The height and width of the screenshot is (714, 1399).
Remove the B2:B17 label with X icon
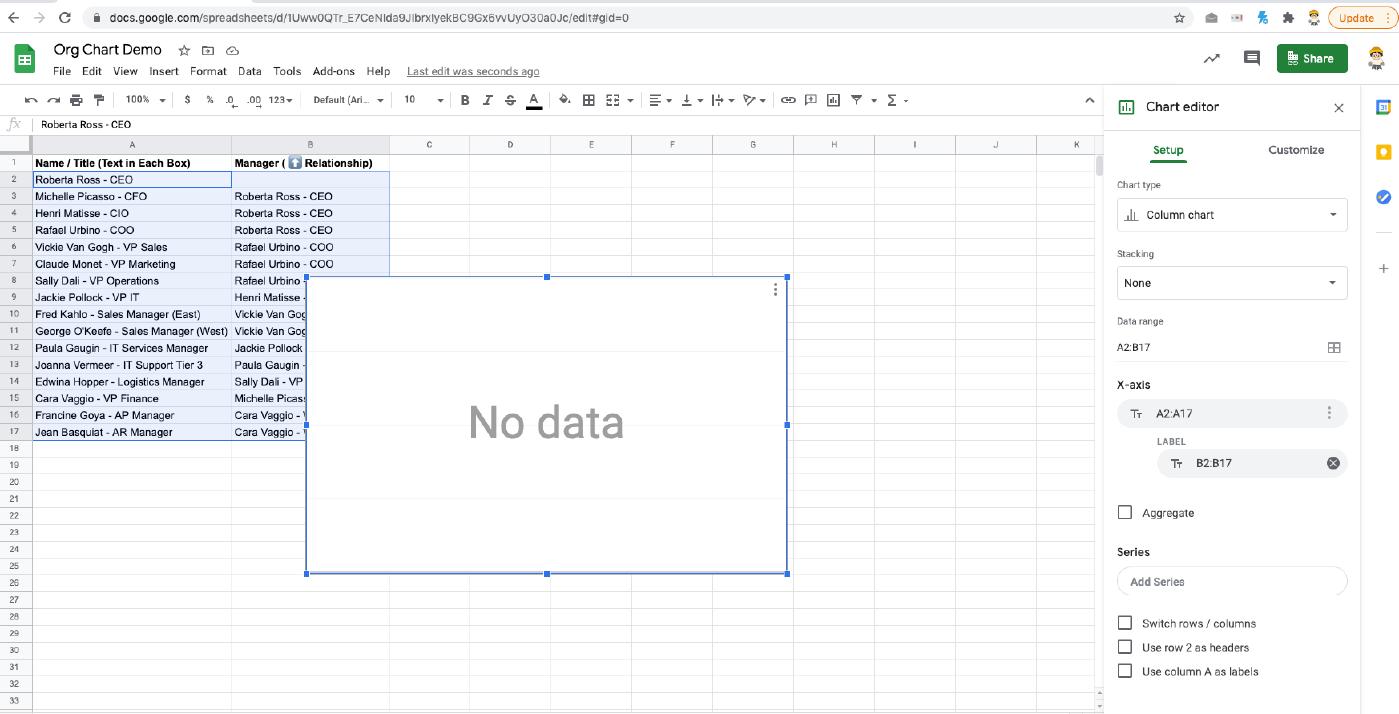coord(1332,463)
